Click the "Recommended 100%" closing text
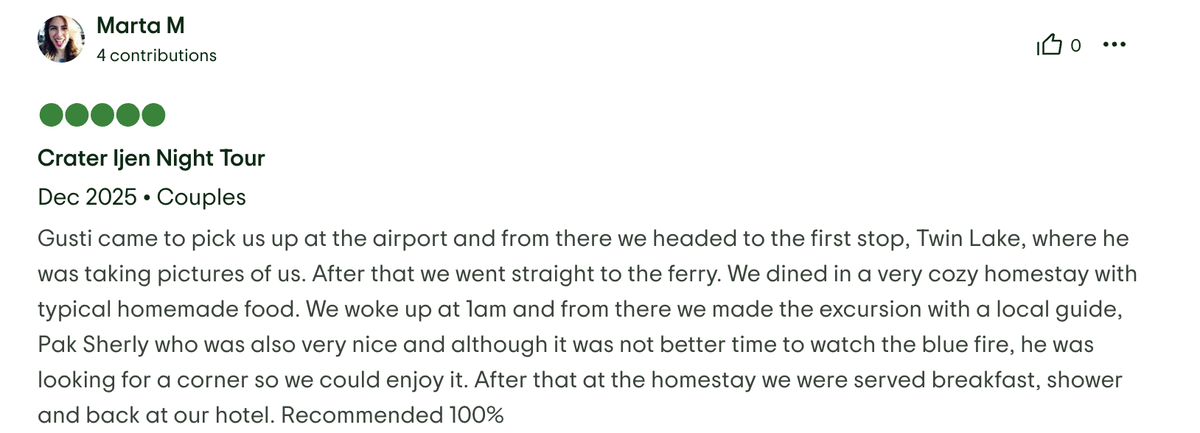This screenshot has width=1200, height=433. click(398, 414)
